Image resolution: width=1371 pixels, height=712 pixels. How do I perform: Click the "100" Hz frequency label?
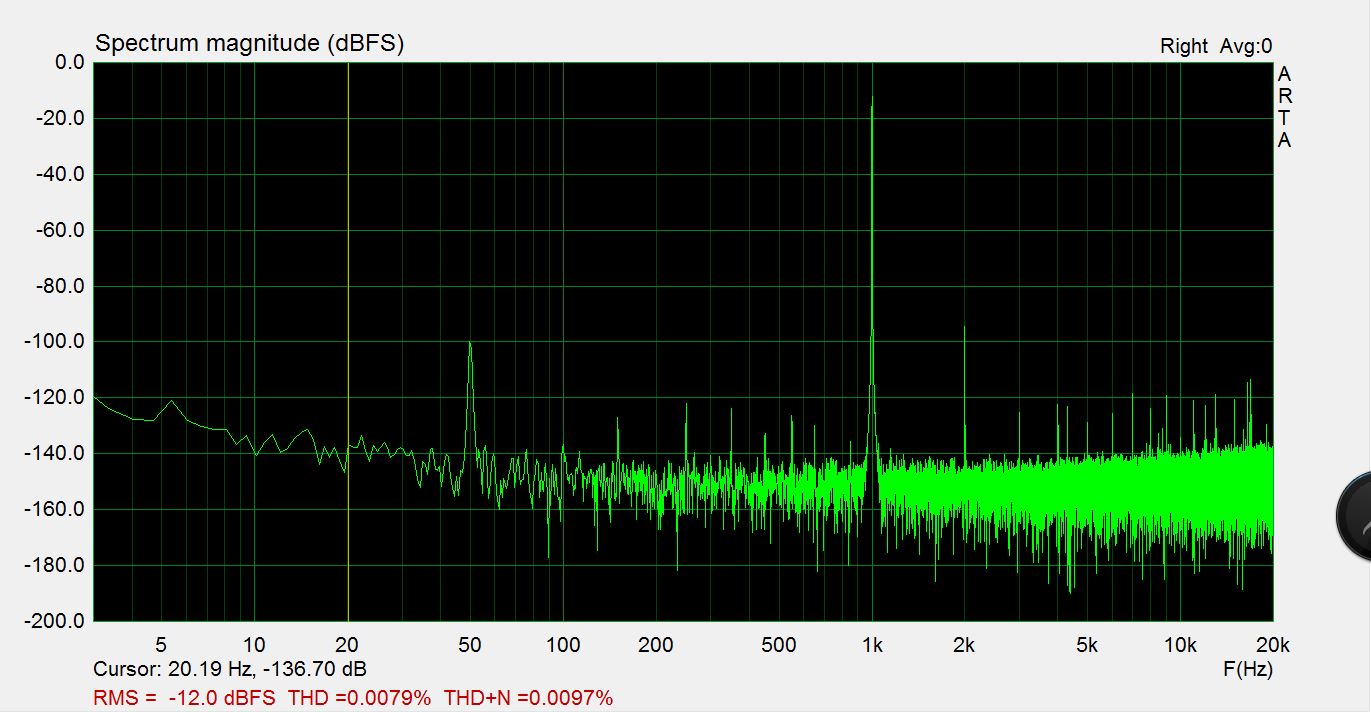563,645
